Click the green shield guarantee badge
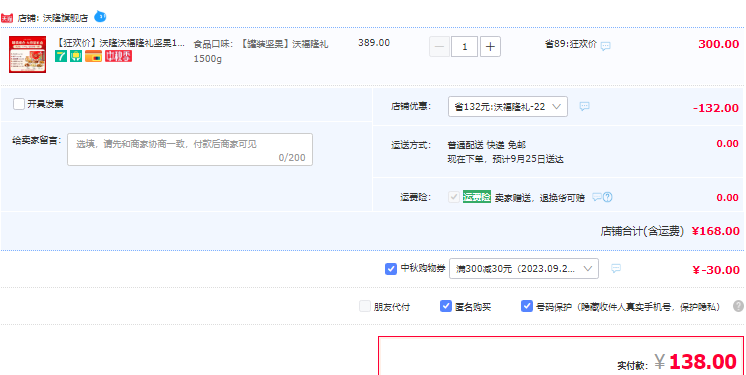Screen dimensions: 746x375 [76, 57]
